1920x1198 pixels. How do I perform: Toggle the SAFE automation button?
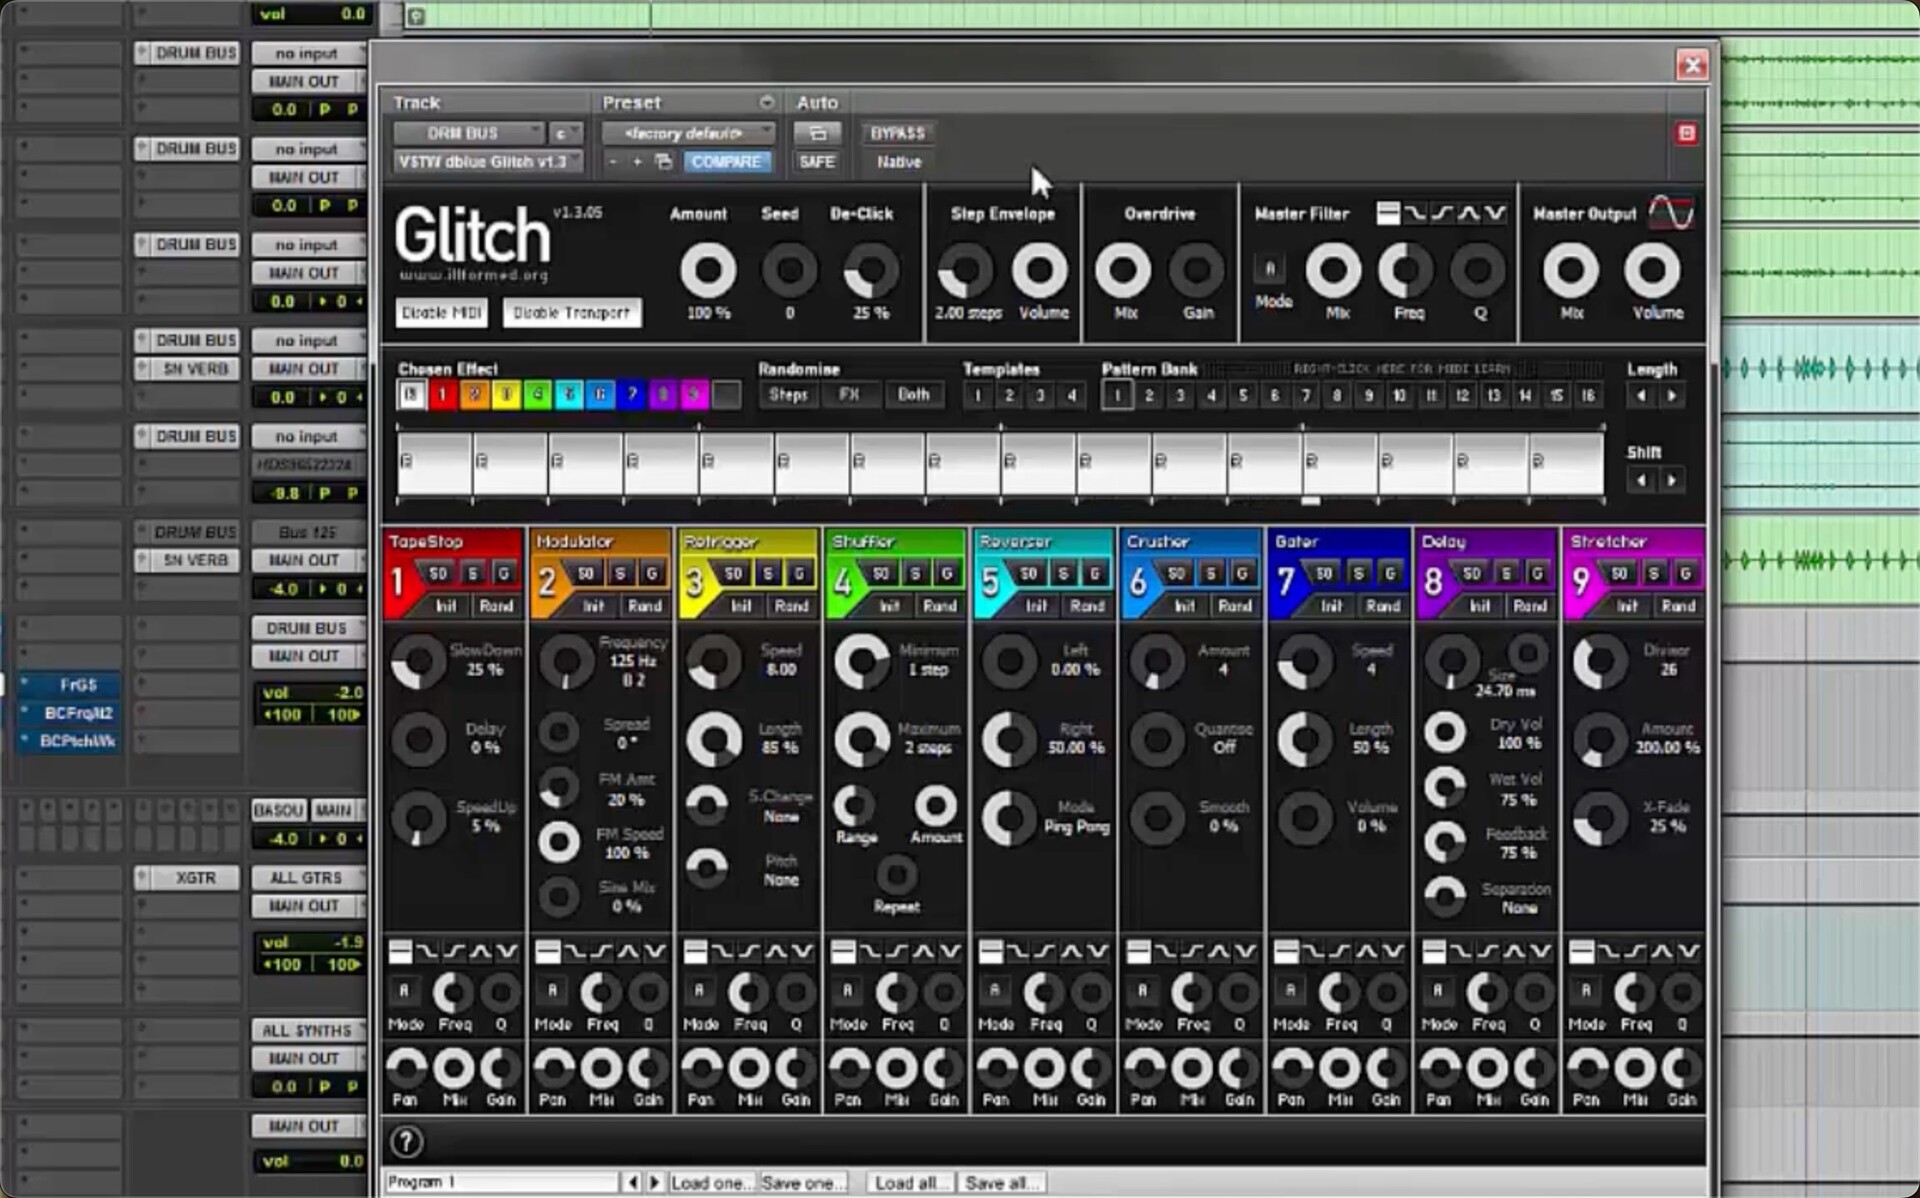point(817,161)
